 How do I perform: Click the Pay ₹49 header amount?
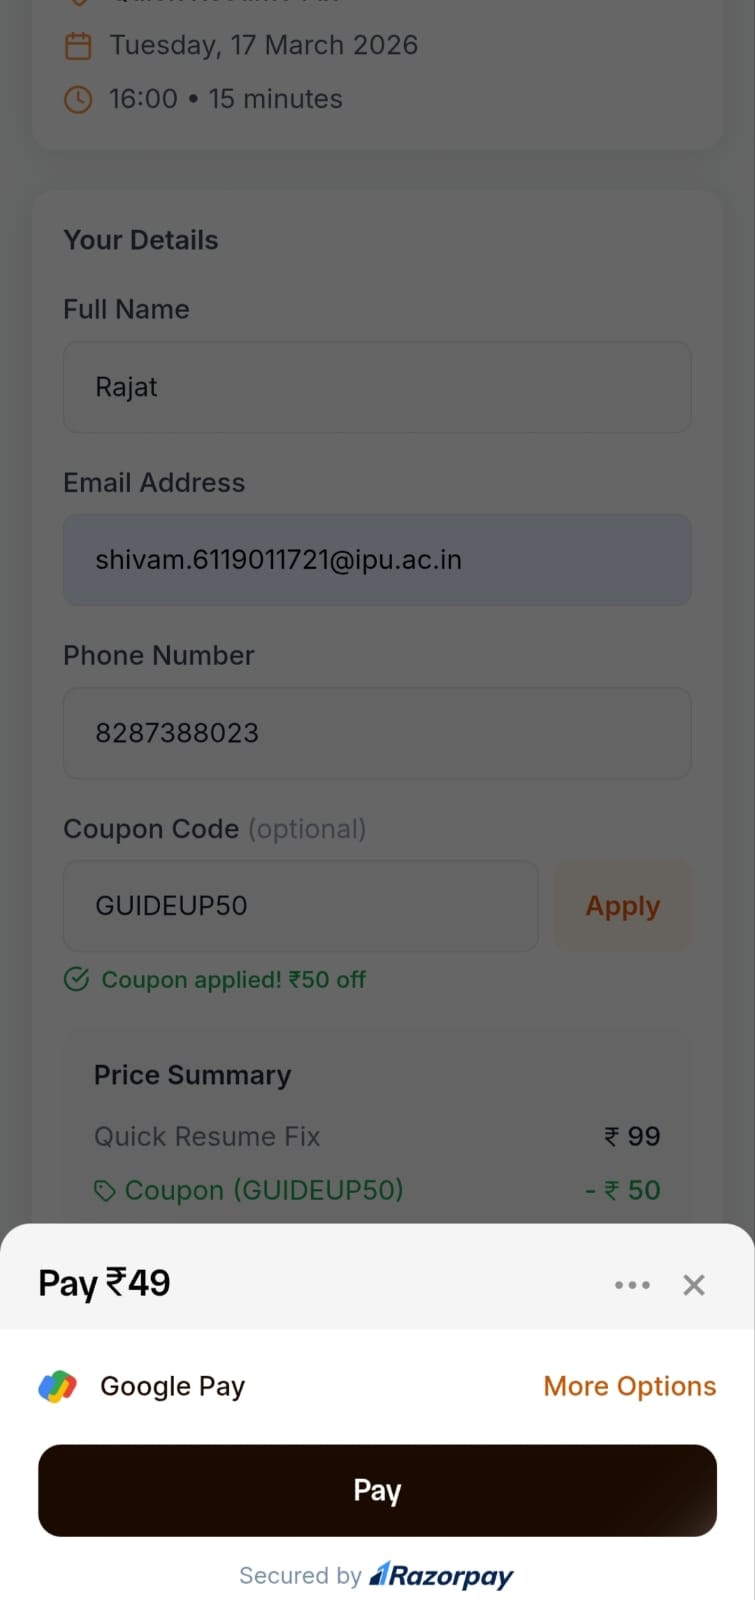coord(104,1283)
